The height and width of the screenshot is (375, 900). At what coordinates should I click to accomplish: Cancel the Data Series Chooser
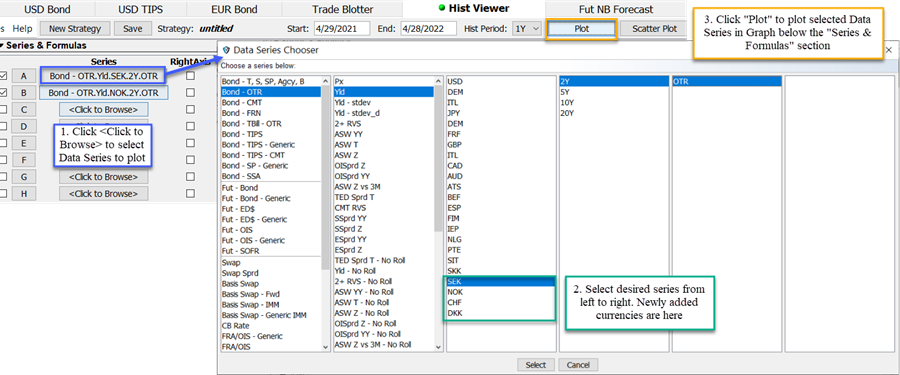click(x=578, y=365)
